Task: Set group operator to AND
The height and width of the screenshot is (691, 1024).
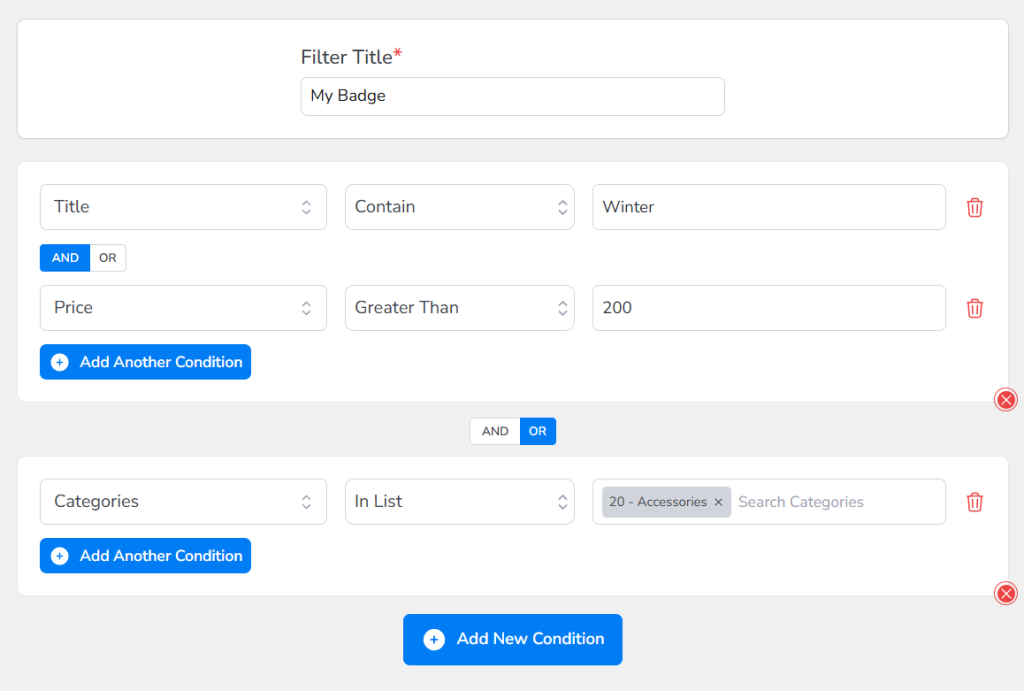Action: point(495,431)
